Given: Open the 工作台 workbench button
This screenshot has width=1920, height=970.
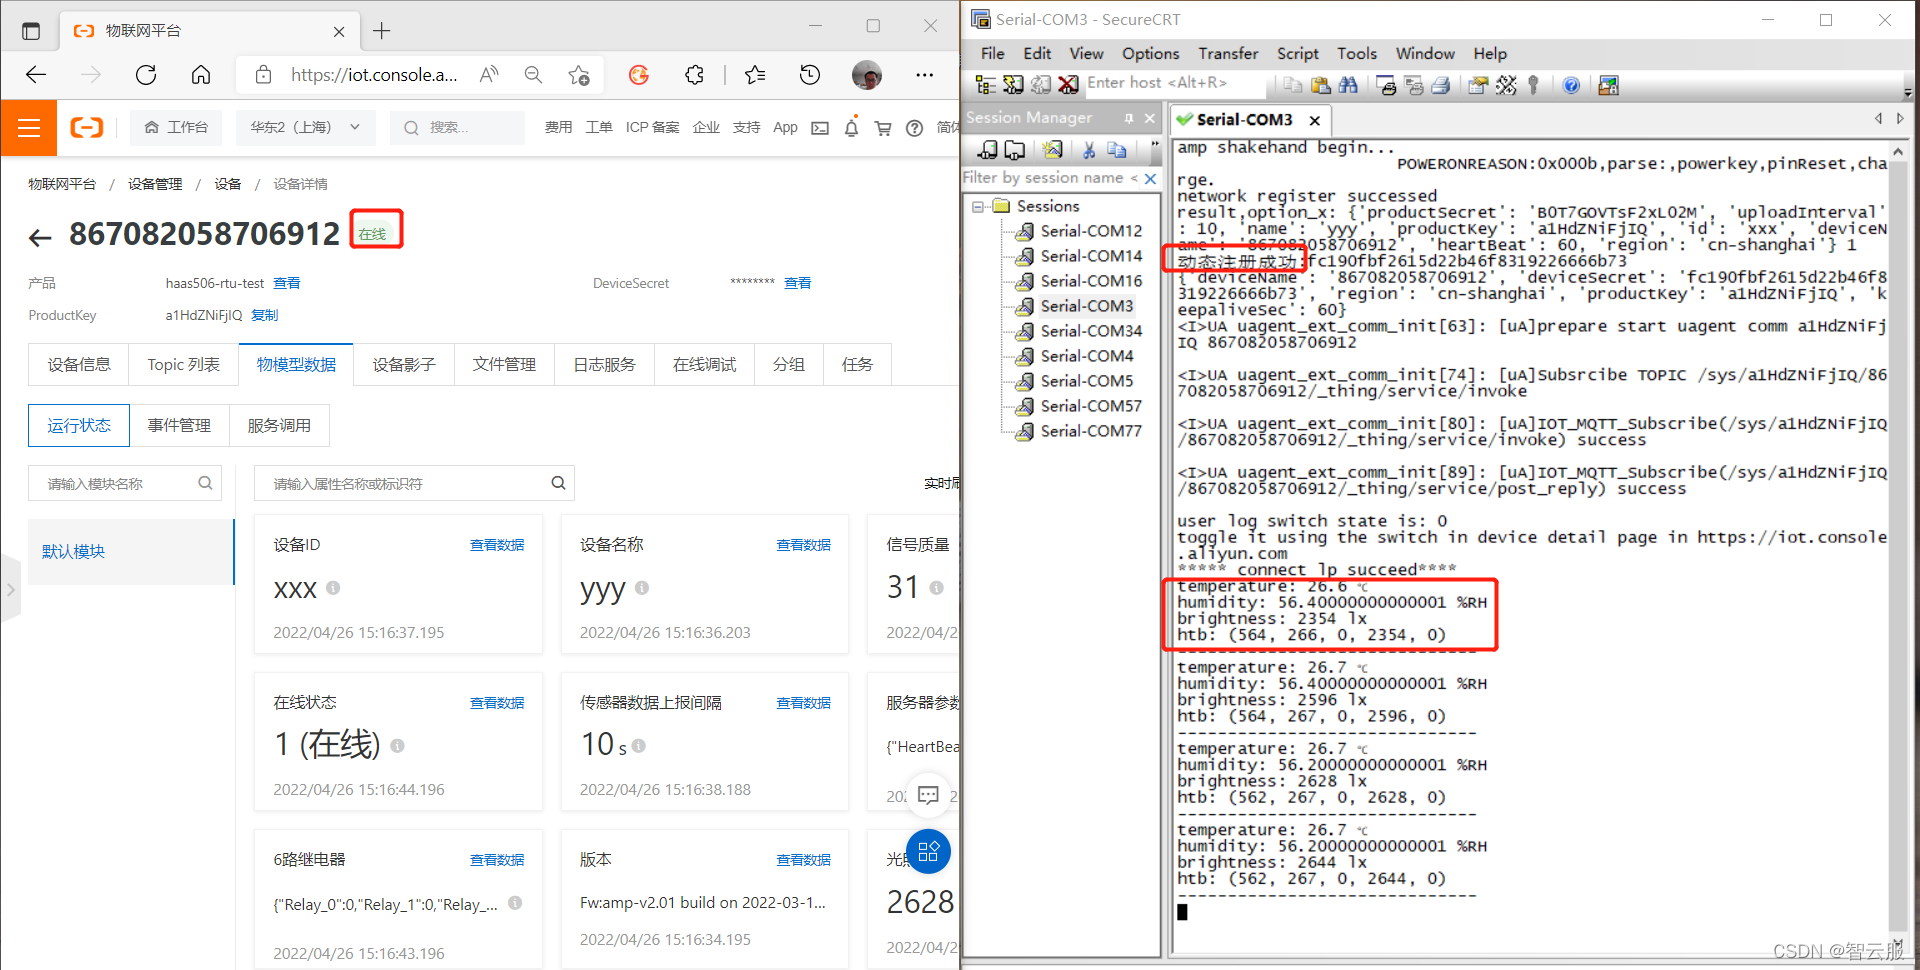Looking at the screenshot, I should pos(176,128).
